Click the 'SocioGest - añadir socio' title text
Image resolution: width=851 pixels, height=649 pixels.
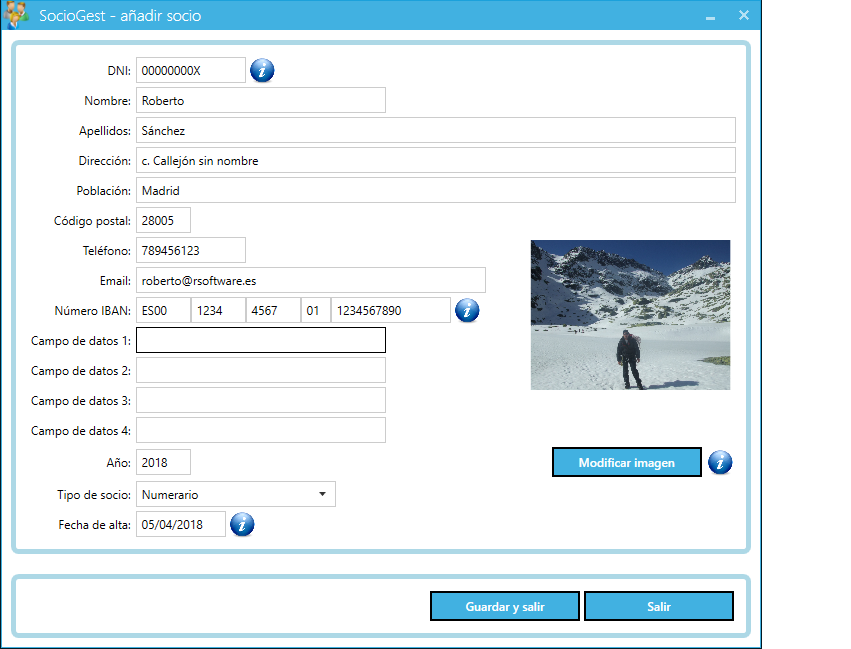pos(120,16)
